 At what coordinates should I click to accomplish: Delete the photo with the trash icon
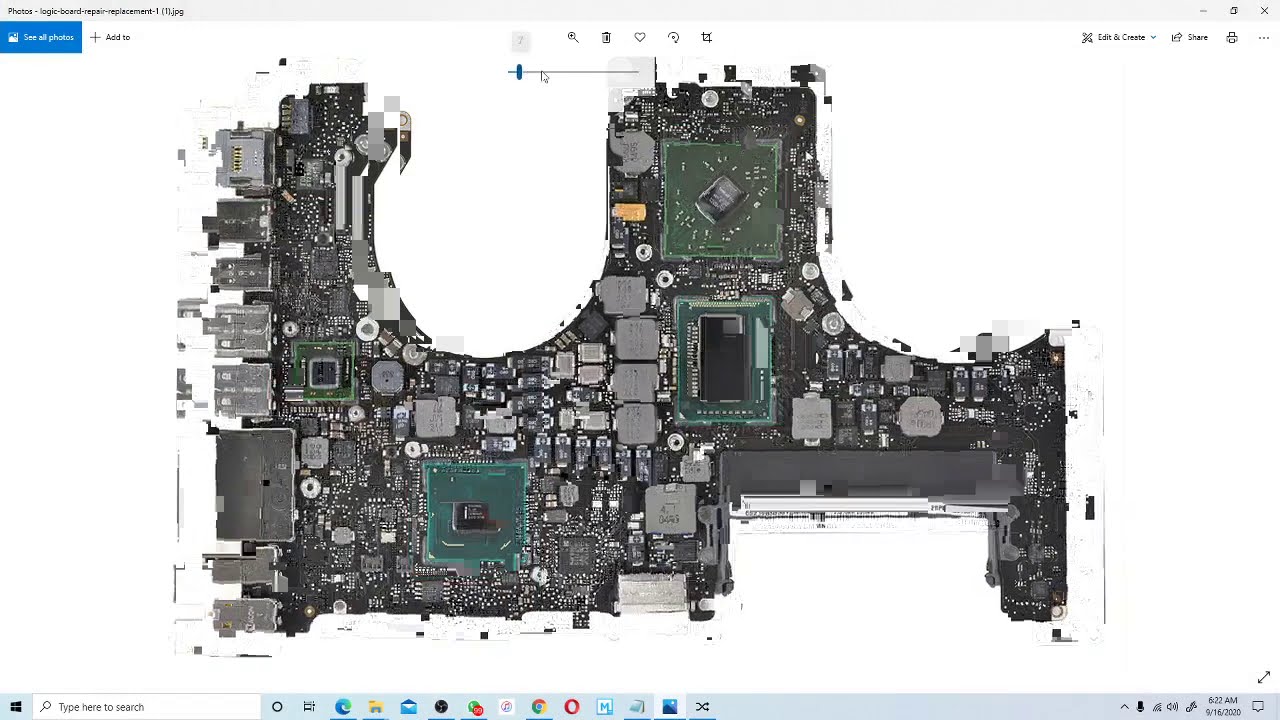point(606,37)
